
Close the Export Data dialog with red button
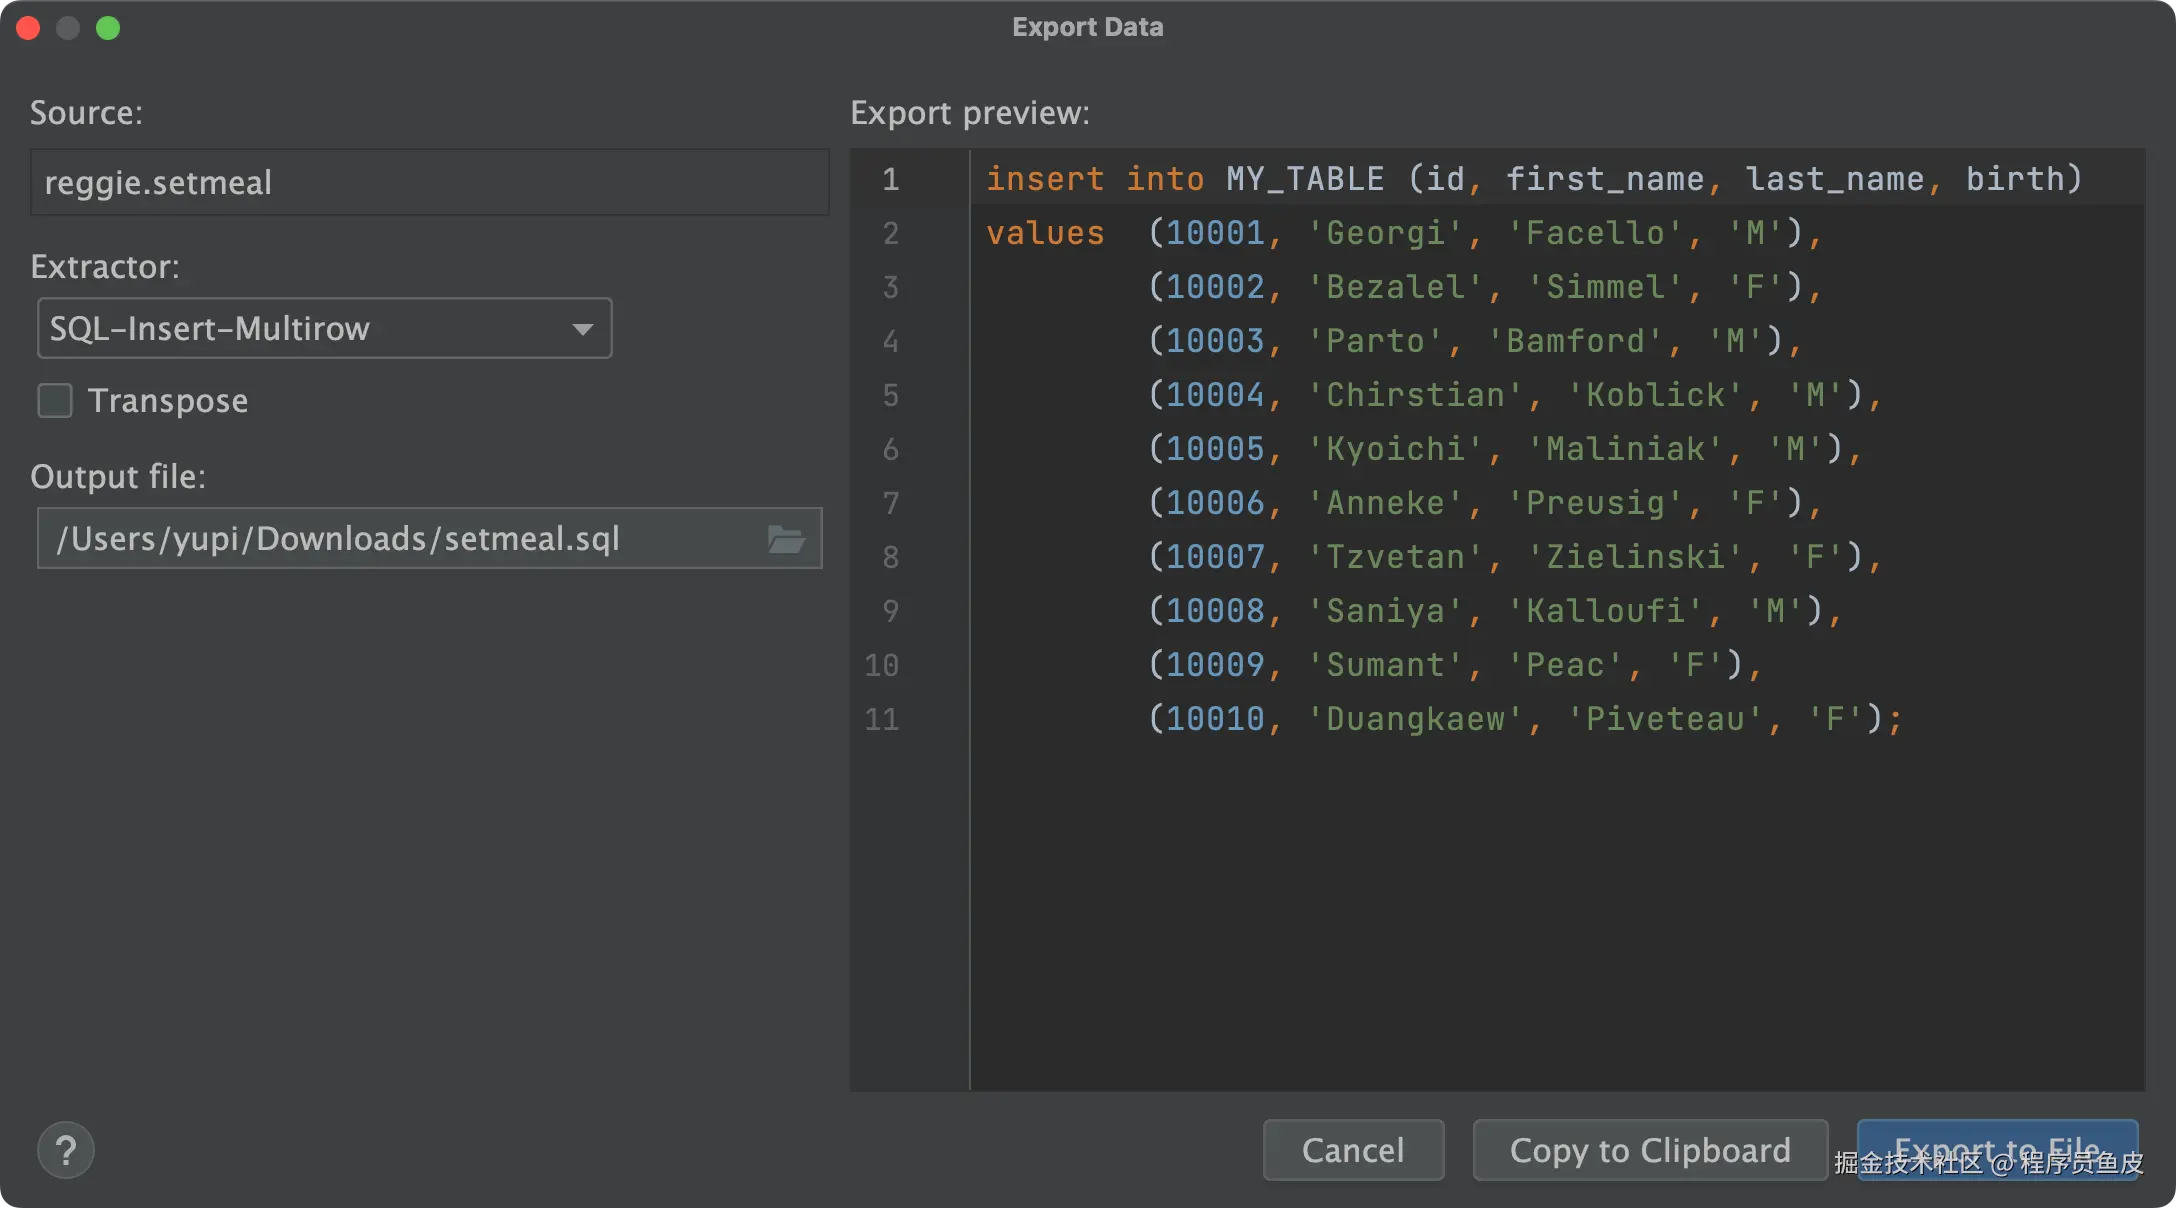pyautogui.click(x=28, y=28)
